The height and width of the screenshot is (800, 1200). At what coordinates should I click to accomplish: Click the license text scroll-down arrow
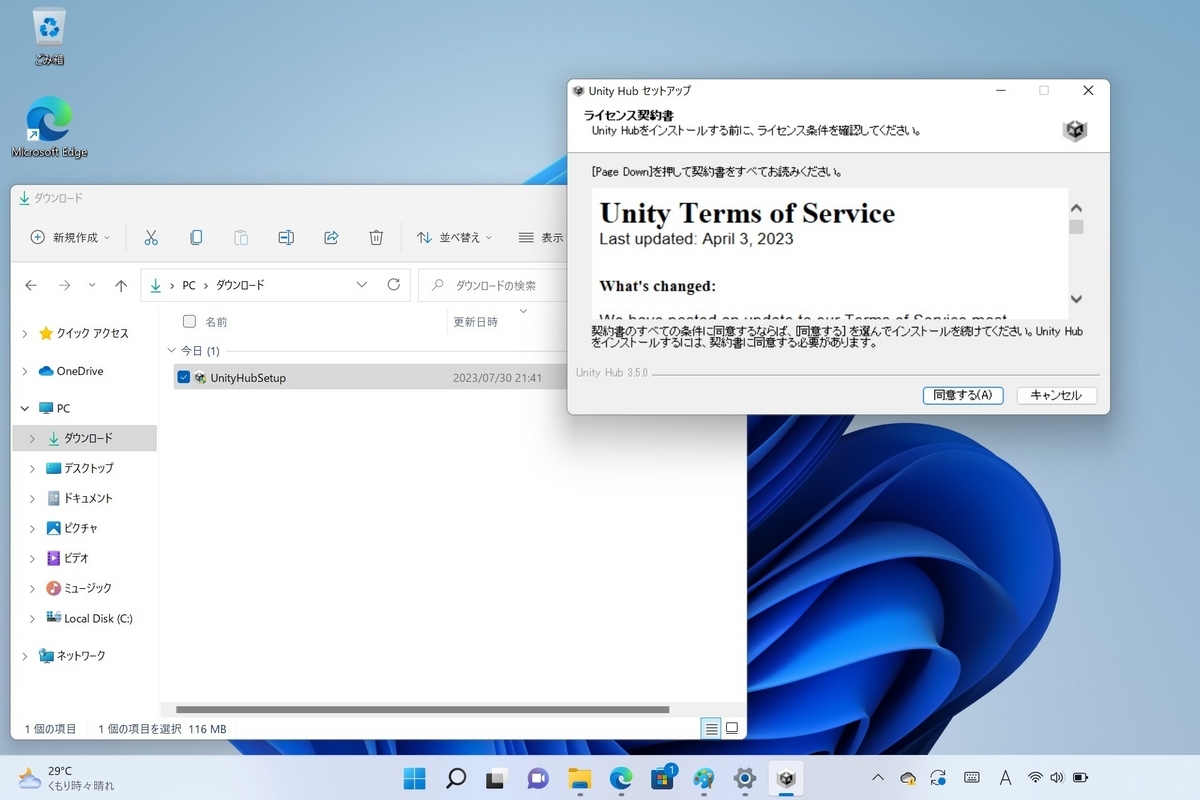pyautogui.click(x=1076, y=299)
